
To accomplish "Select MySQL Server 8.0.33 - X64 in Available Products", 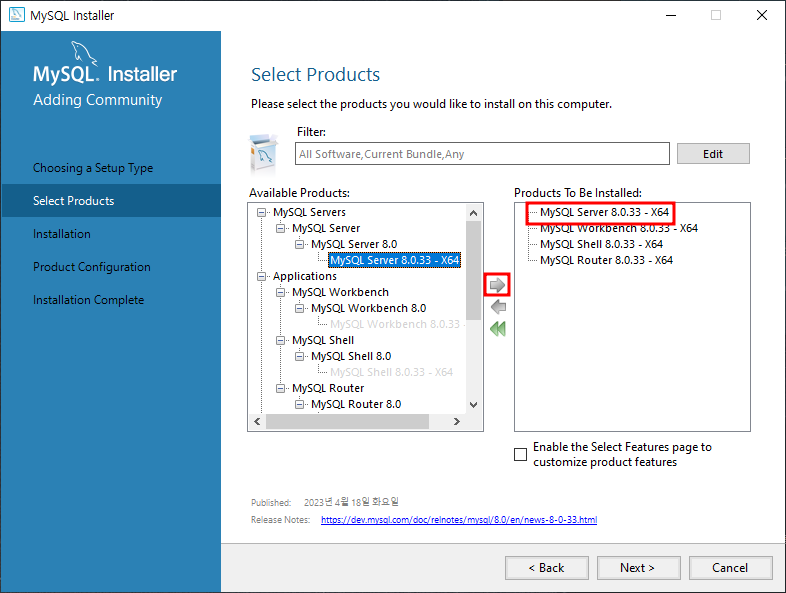I will [395, 260].
